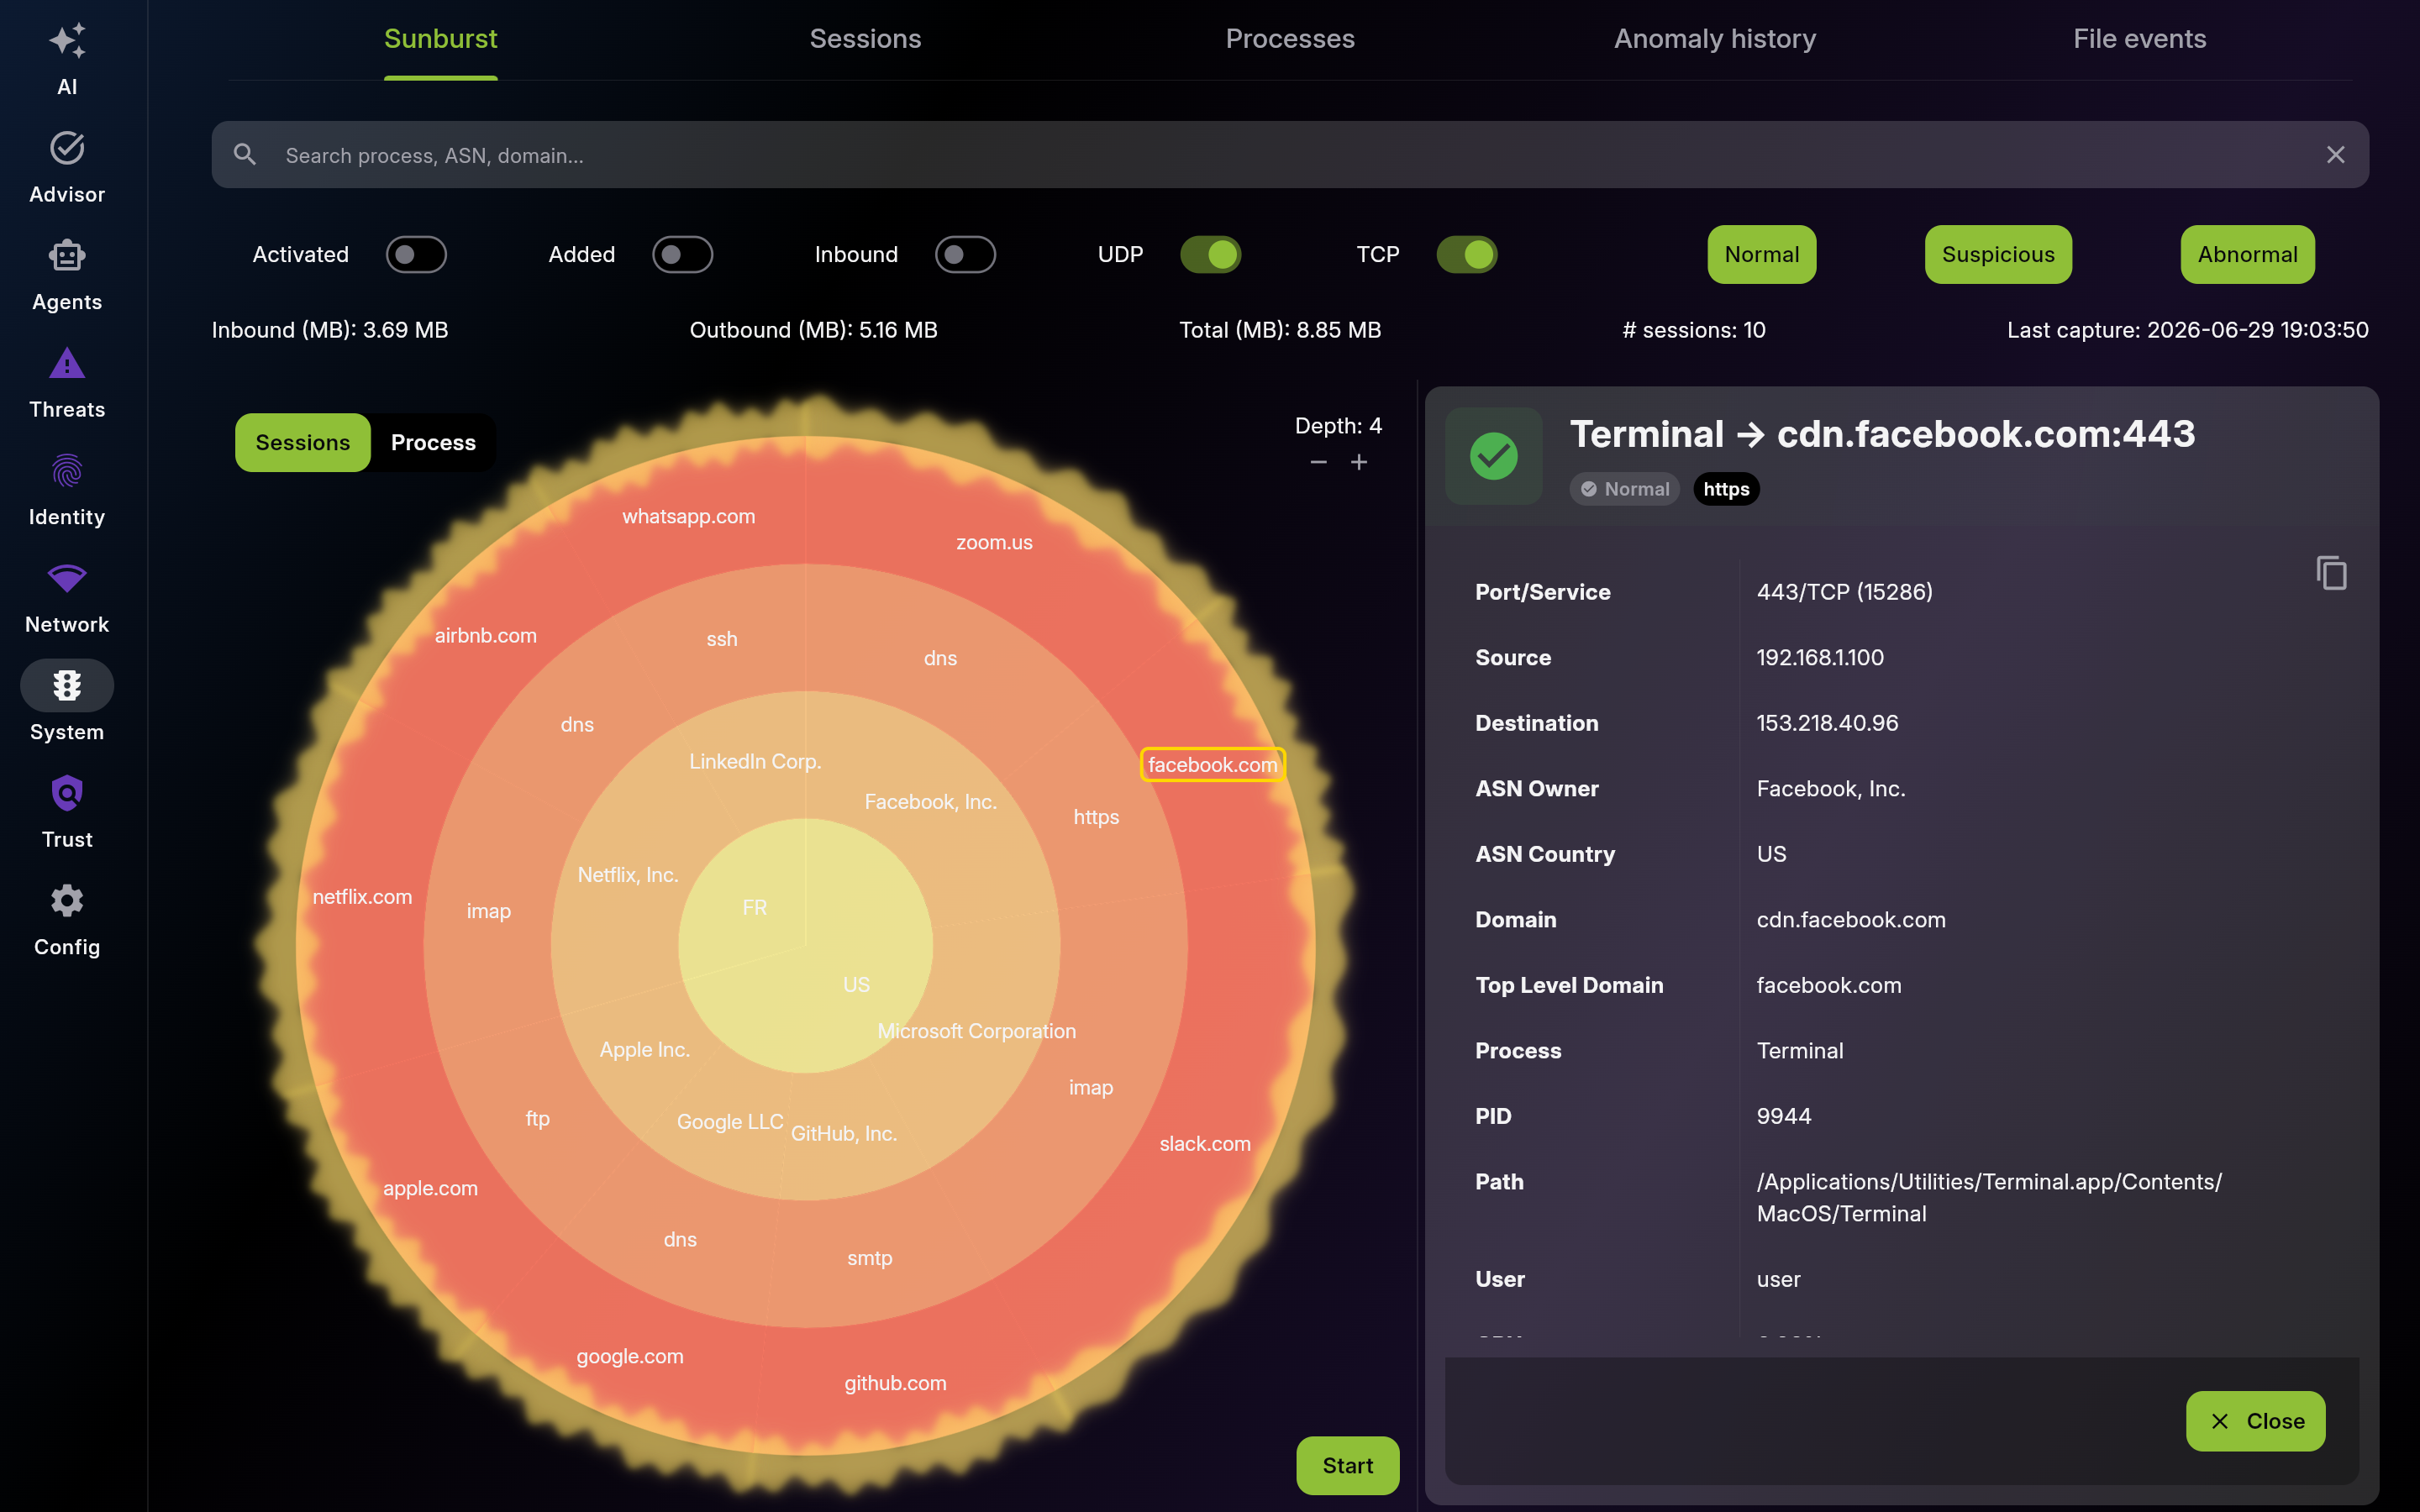Click the https protocol tag
This screenshot has height=1512, width=2420.
(1726, 489)
